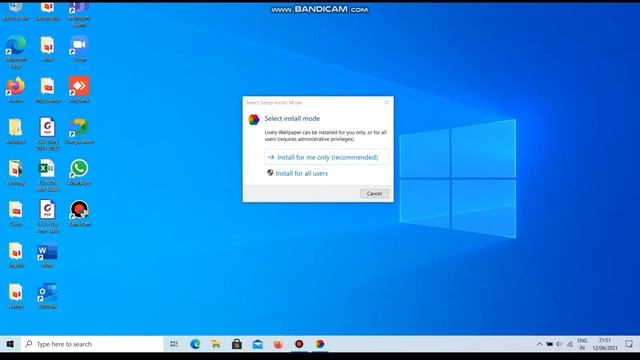Open Microsoft Store from the taskbar
Viewport: 640px width, 360px height.
[237, 344]
